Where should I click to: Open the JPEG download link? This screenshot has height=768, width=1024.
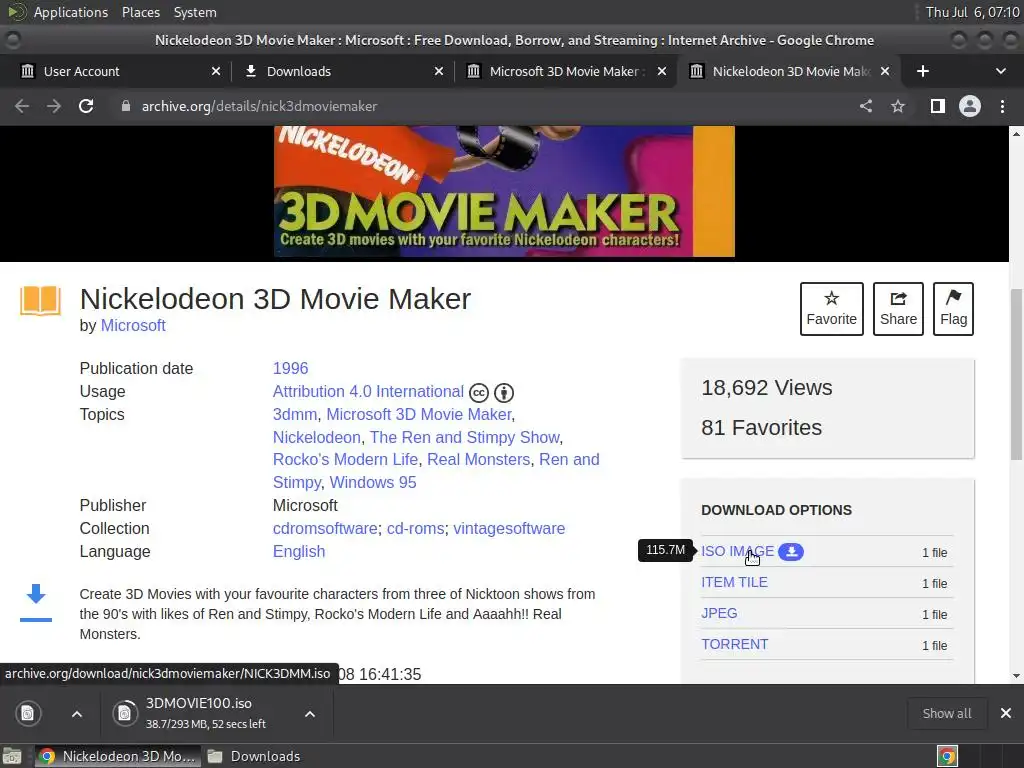click(719, 613)
